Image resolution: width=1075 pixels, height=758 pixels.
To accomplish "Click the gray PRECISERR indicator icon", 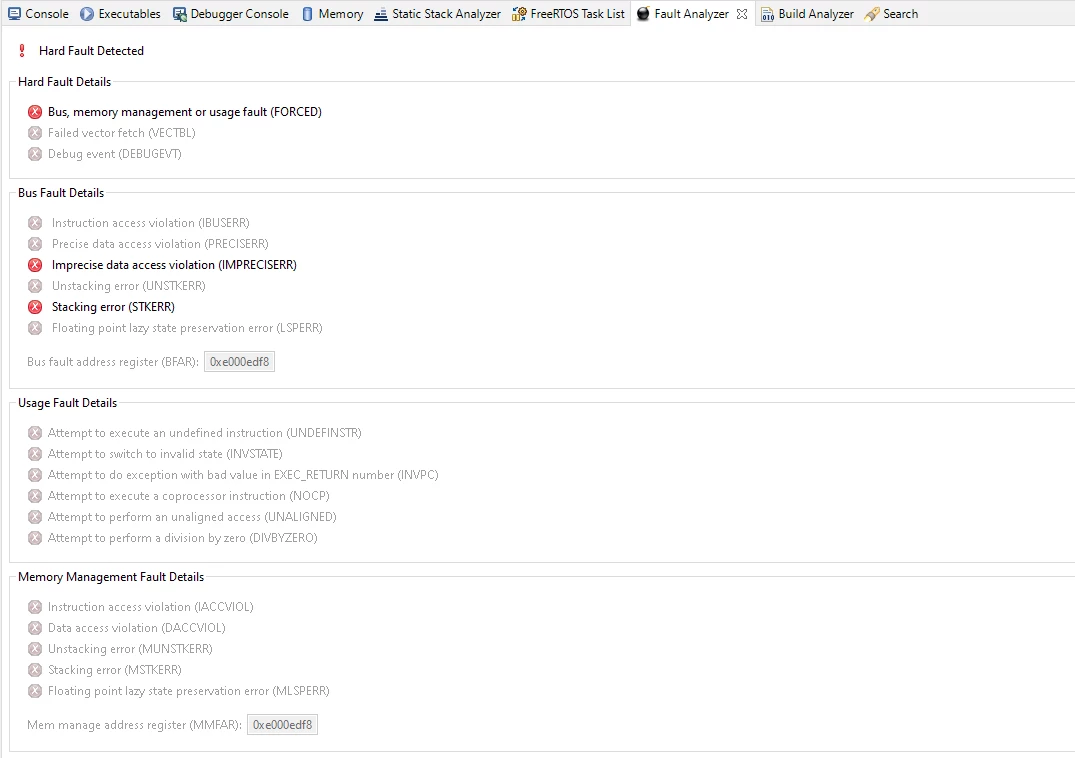I will point(35,244).
